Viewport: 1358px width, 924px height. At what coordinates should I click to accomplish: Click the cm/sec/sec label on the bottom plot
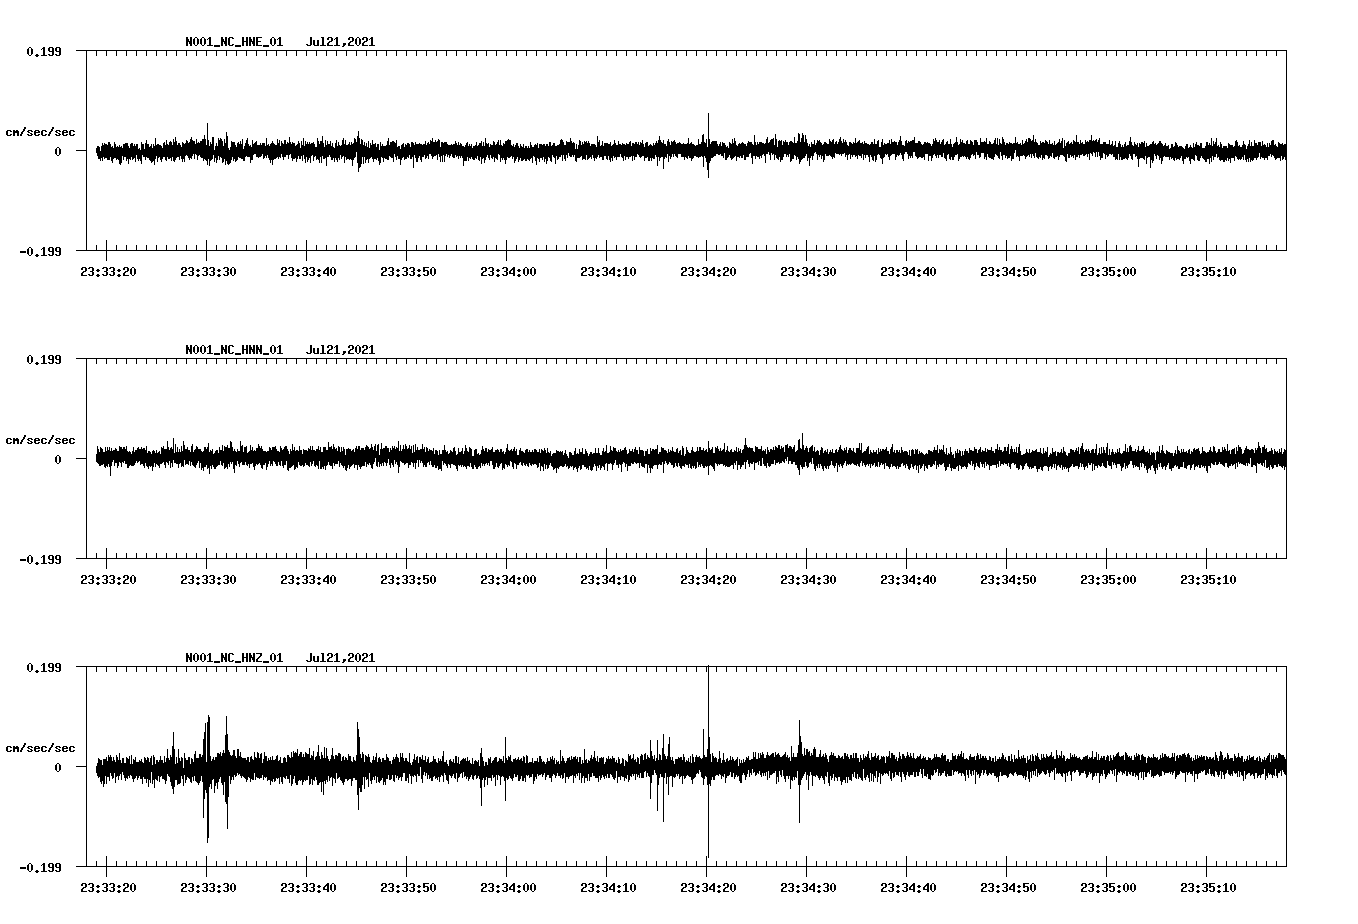(41, 746)
